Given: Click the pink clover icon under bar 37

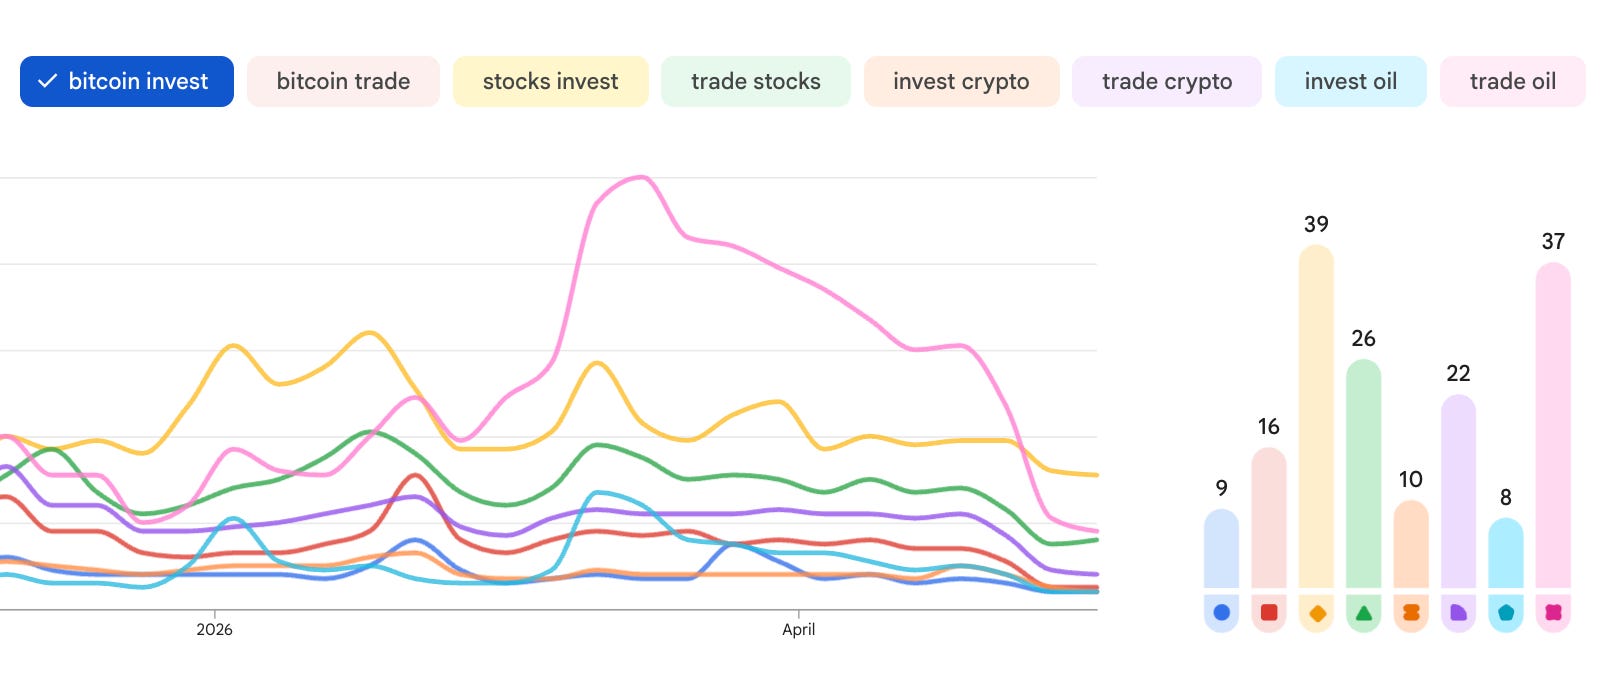Looking at the screenshot, I should click(1553, 613).
